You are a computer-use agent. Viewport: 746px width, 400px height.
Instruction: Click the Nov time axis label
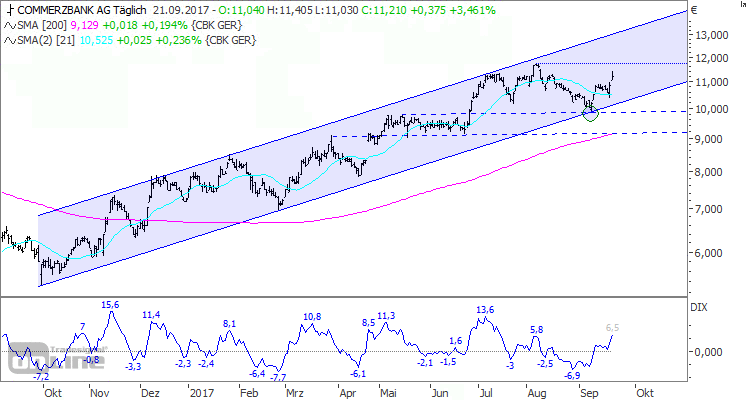point(99,393)
